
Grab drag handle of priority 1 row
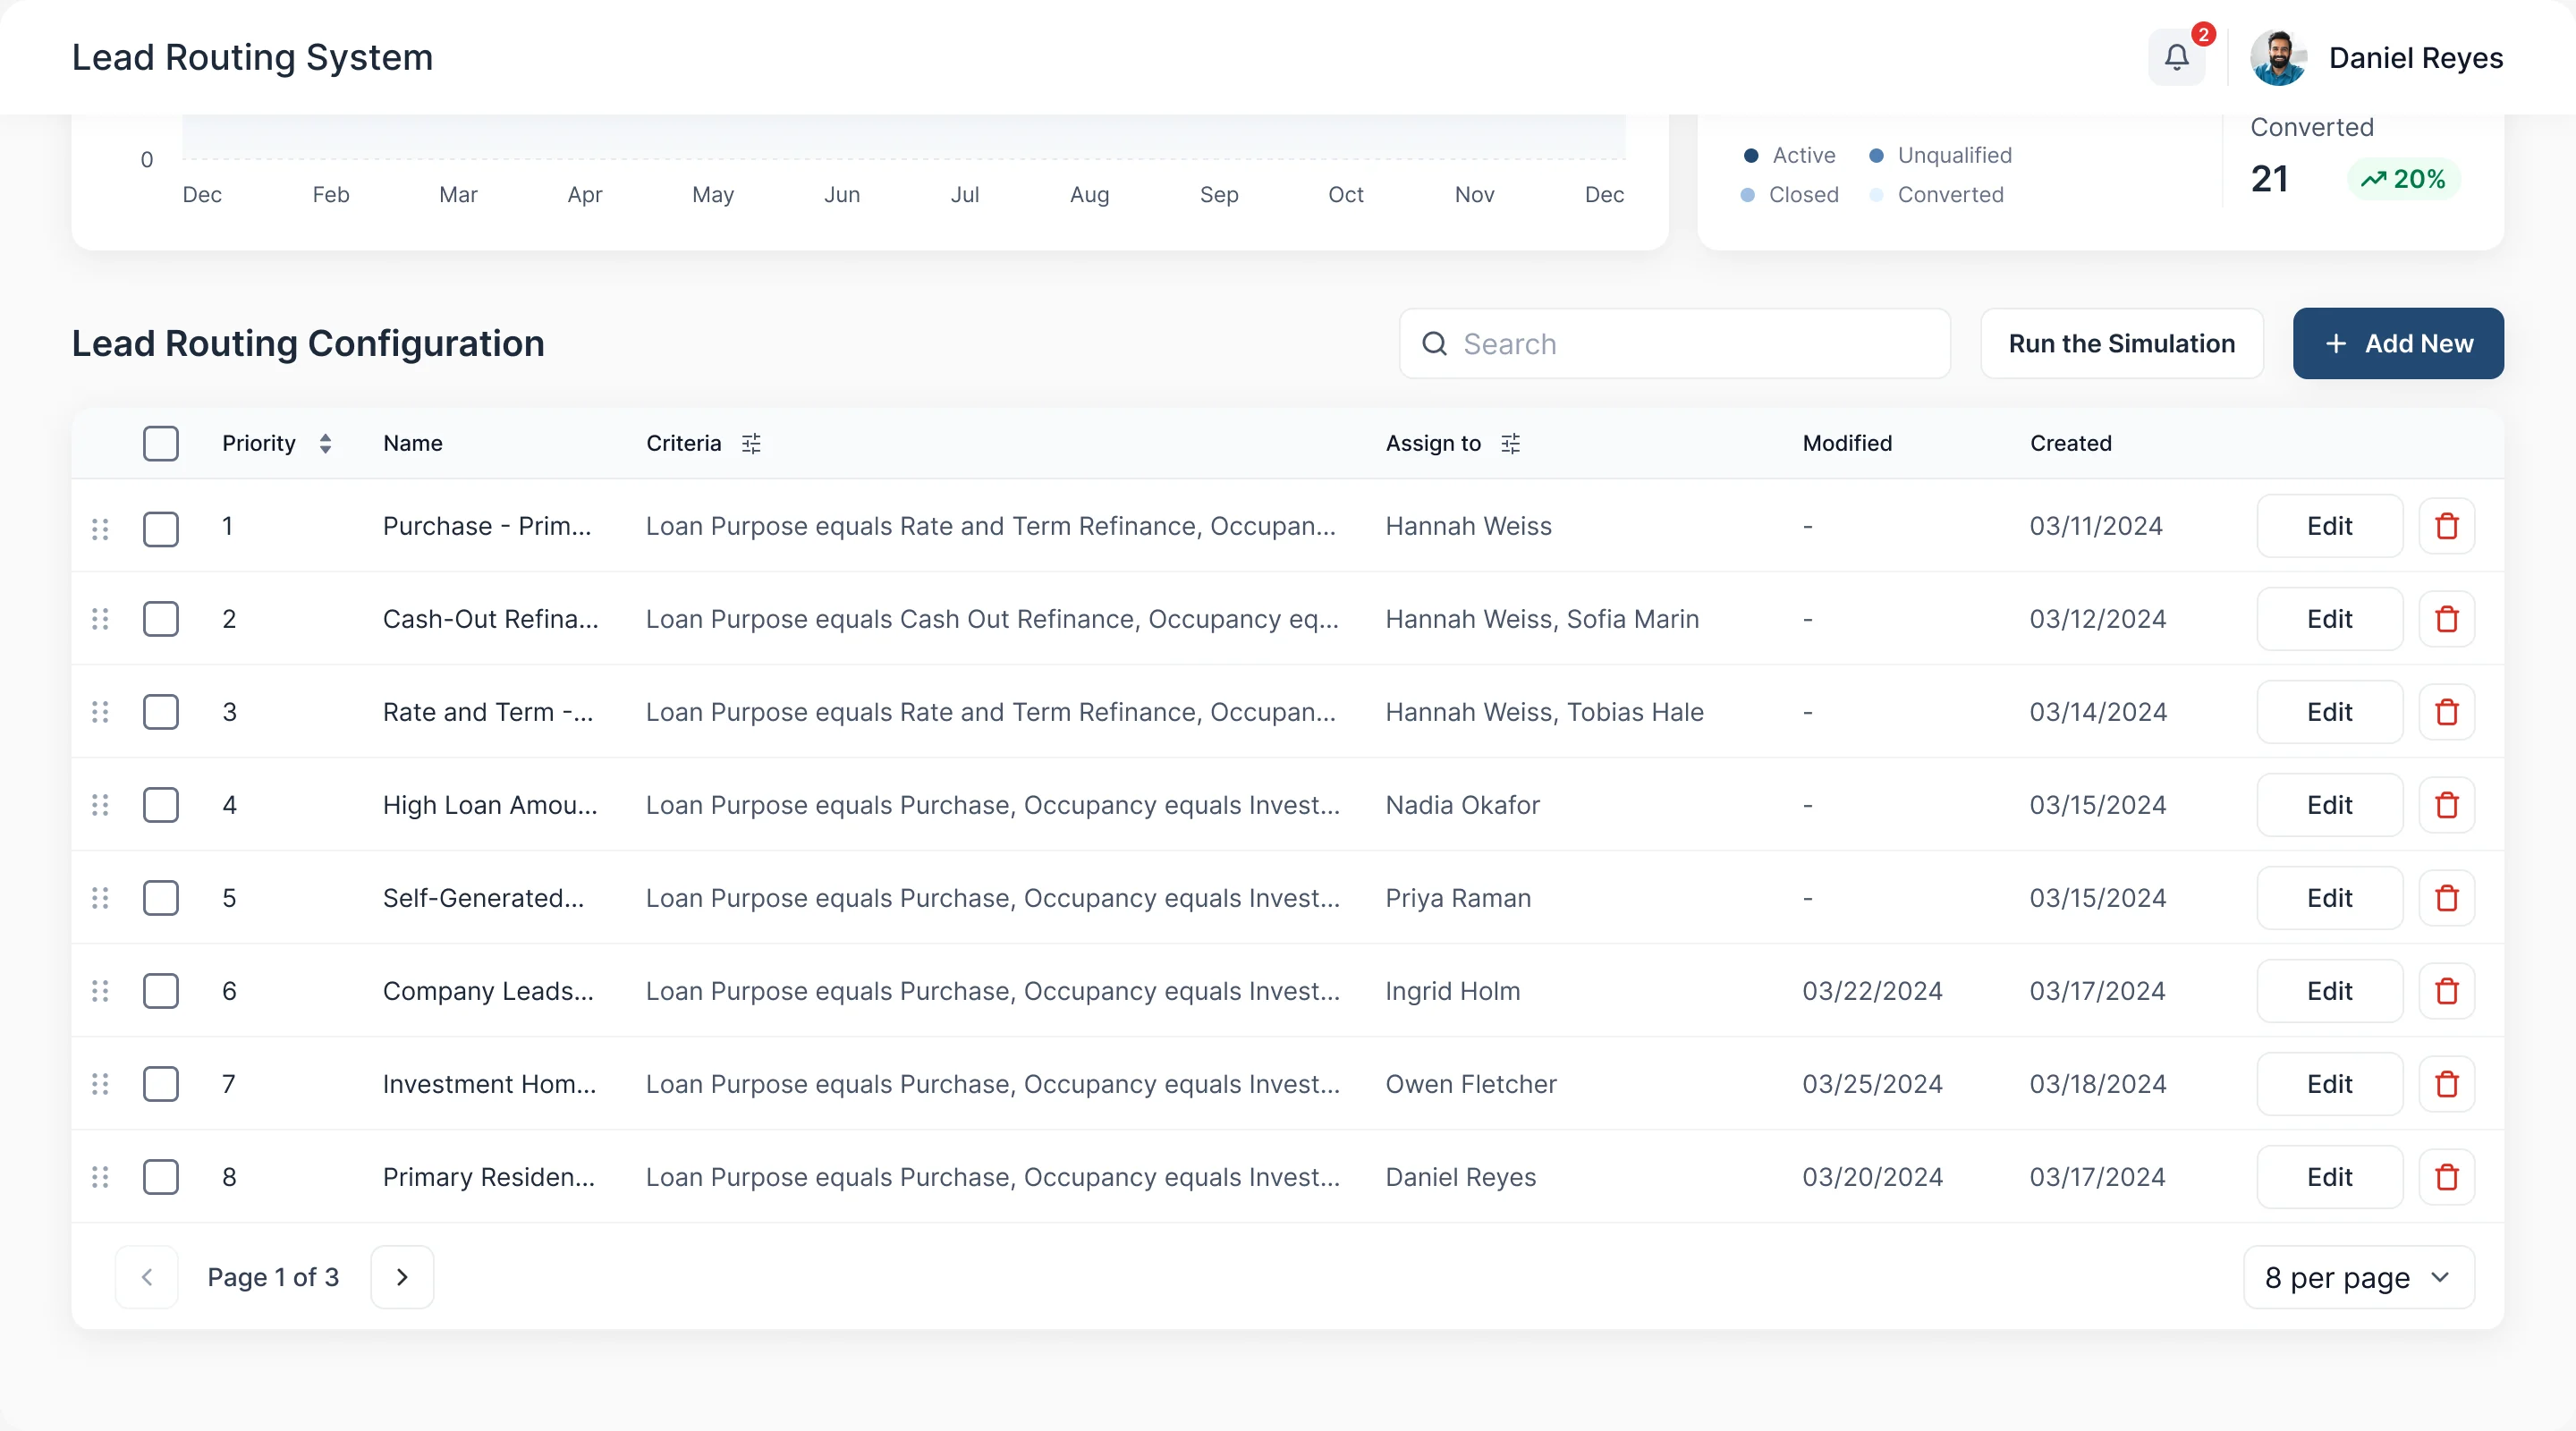[x=100, y=528]
